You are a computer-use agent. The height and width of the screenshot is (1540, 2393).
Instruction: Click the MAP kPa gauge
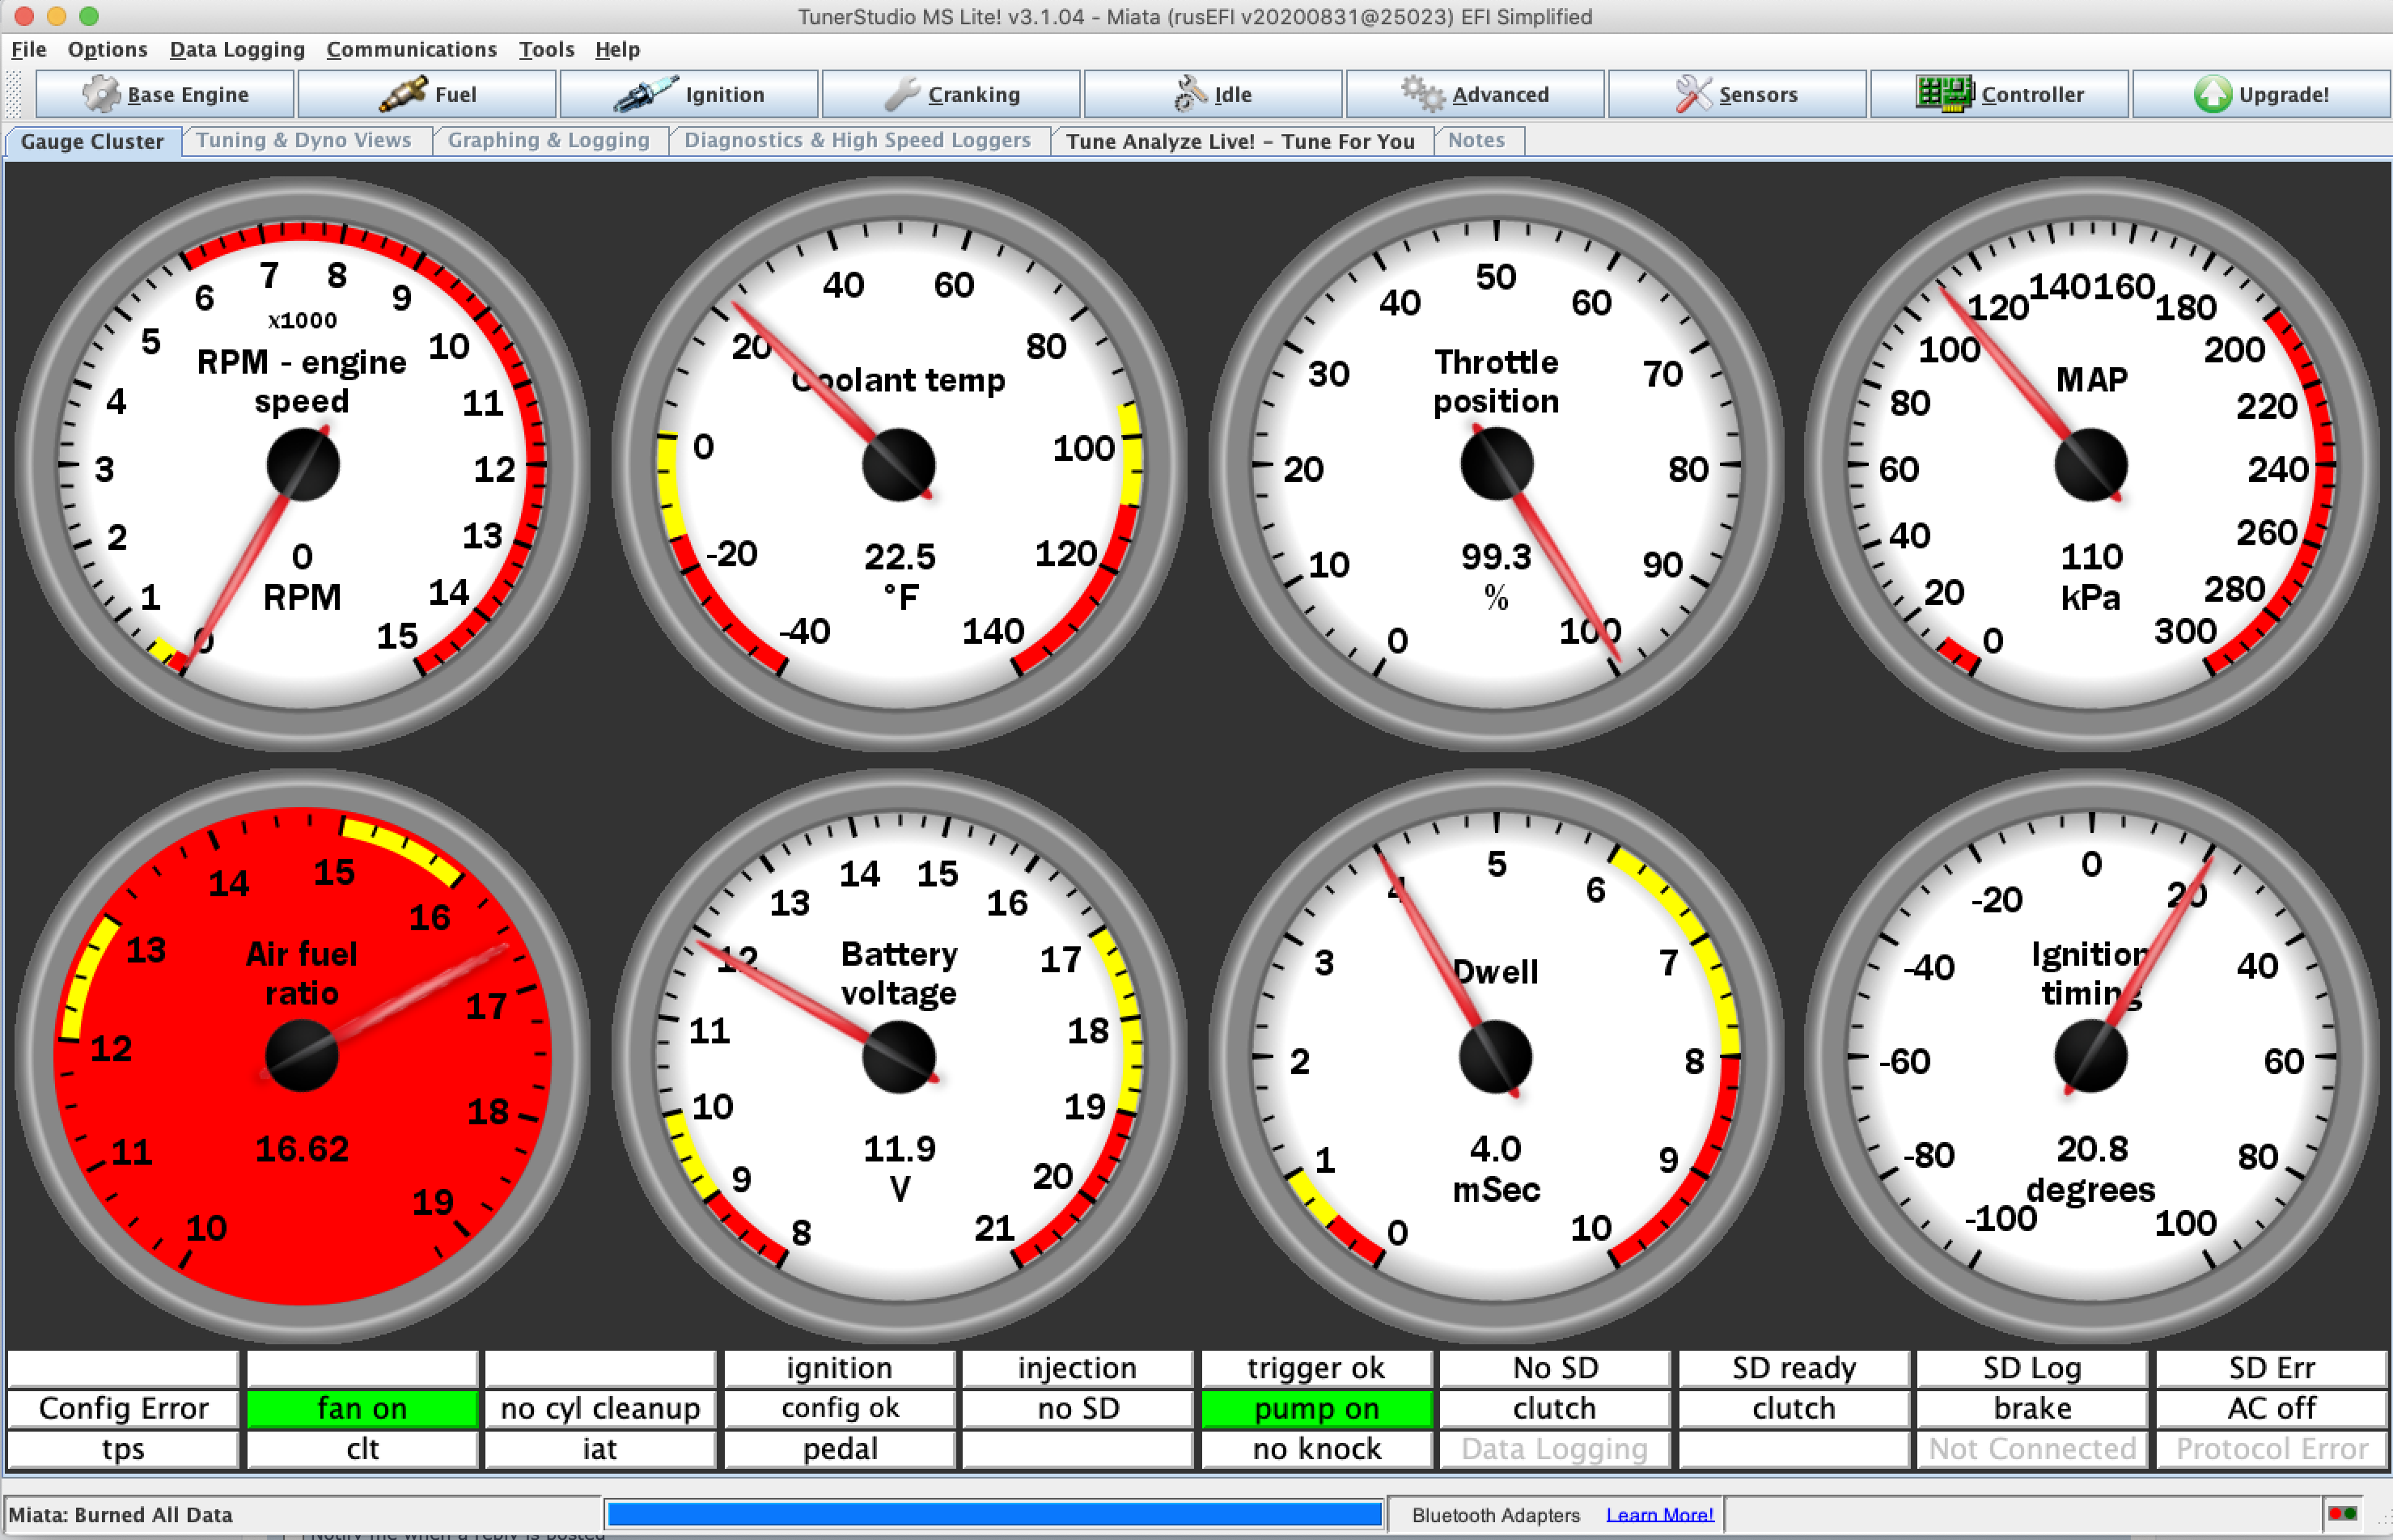click(x=2090, y=463)
